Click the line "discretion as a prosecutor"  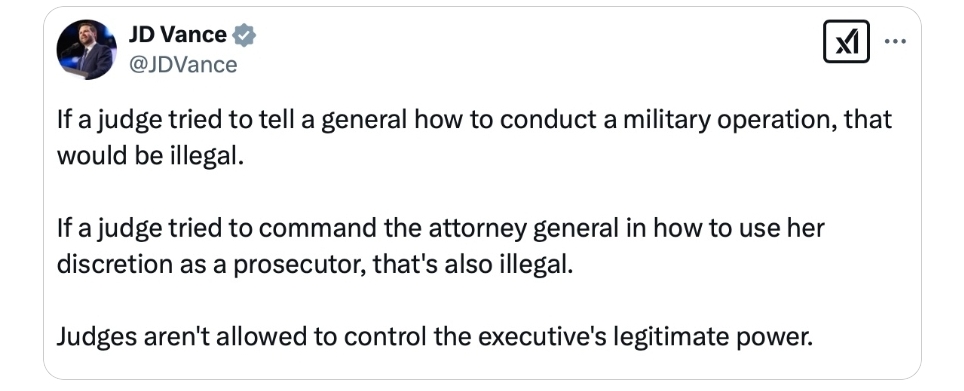(314, 264)
